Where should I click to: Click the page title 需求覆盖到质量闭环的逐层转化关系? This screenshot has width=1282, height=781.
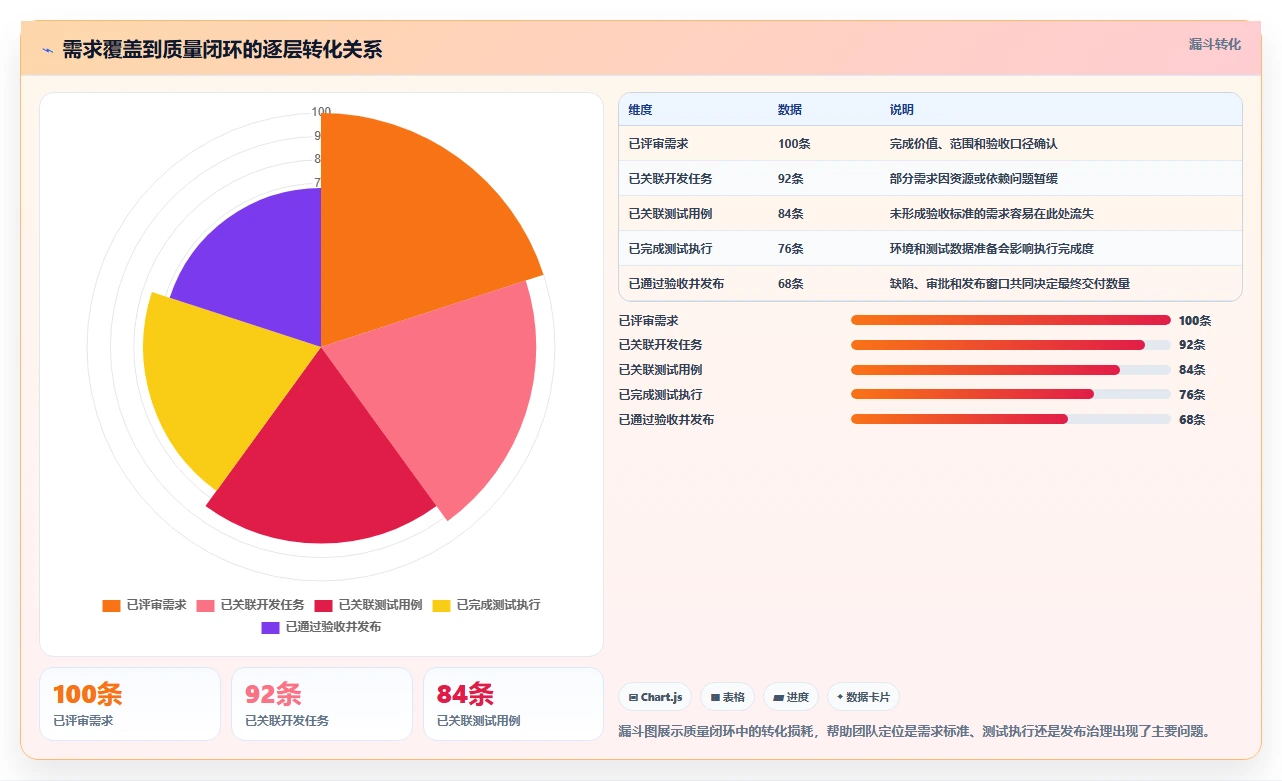[x=222, y=50]
